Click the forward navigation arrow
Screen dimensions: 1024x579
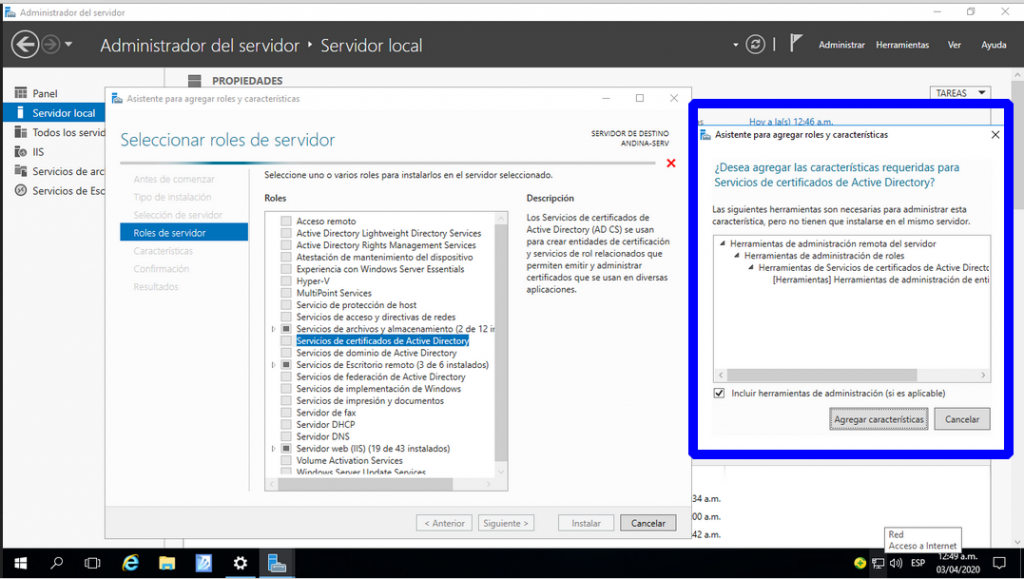point(50,45)
